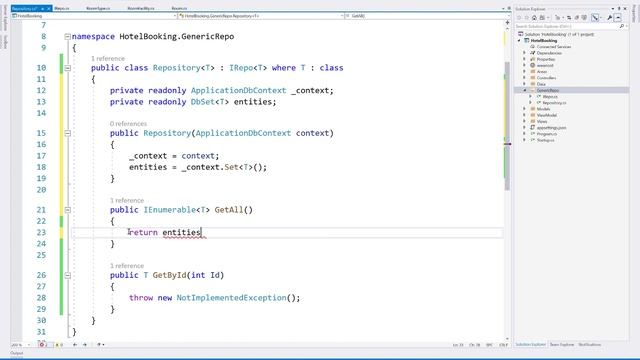Click the Switch Views icon in Solution Explorer
Screen dimensions: 640x360
tap(542, 18)
